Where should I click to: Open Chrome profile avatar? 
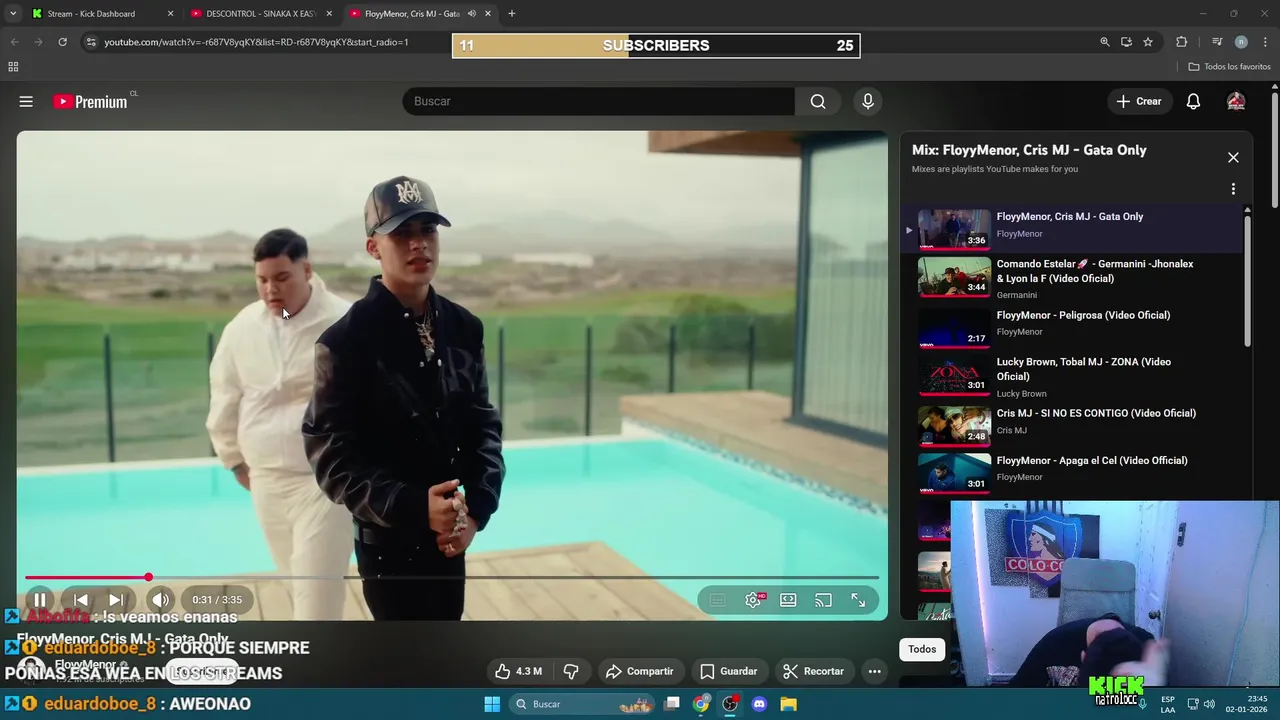click(1241, 42)
